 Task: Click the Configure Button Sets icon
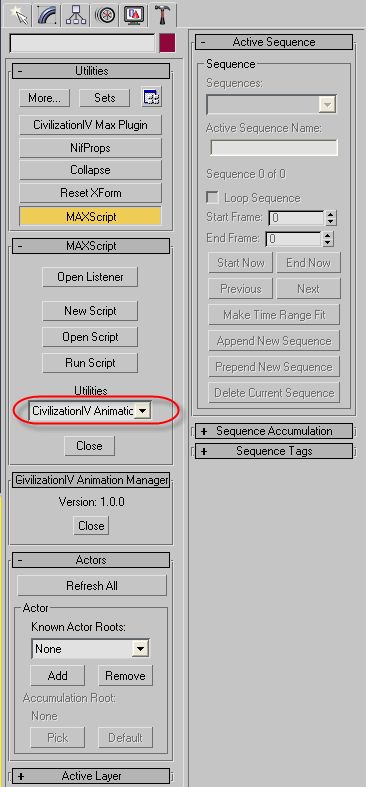(x=152, y=98)
